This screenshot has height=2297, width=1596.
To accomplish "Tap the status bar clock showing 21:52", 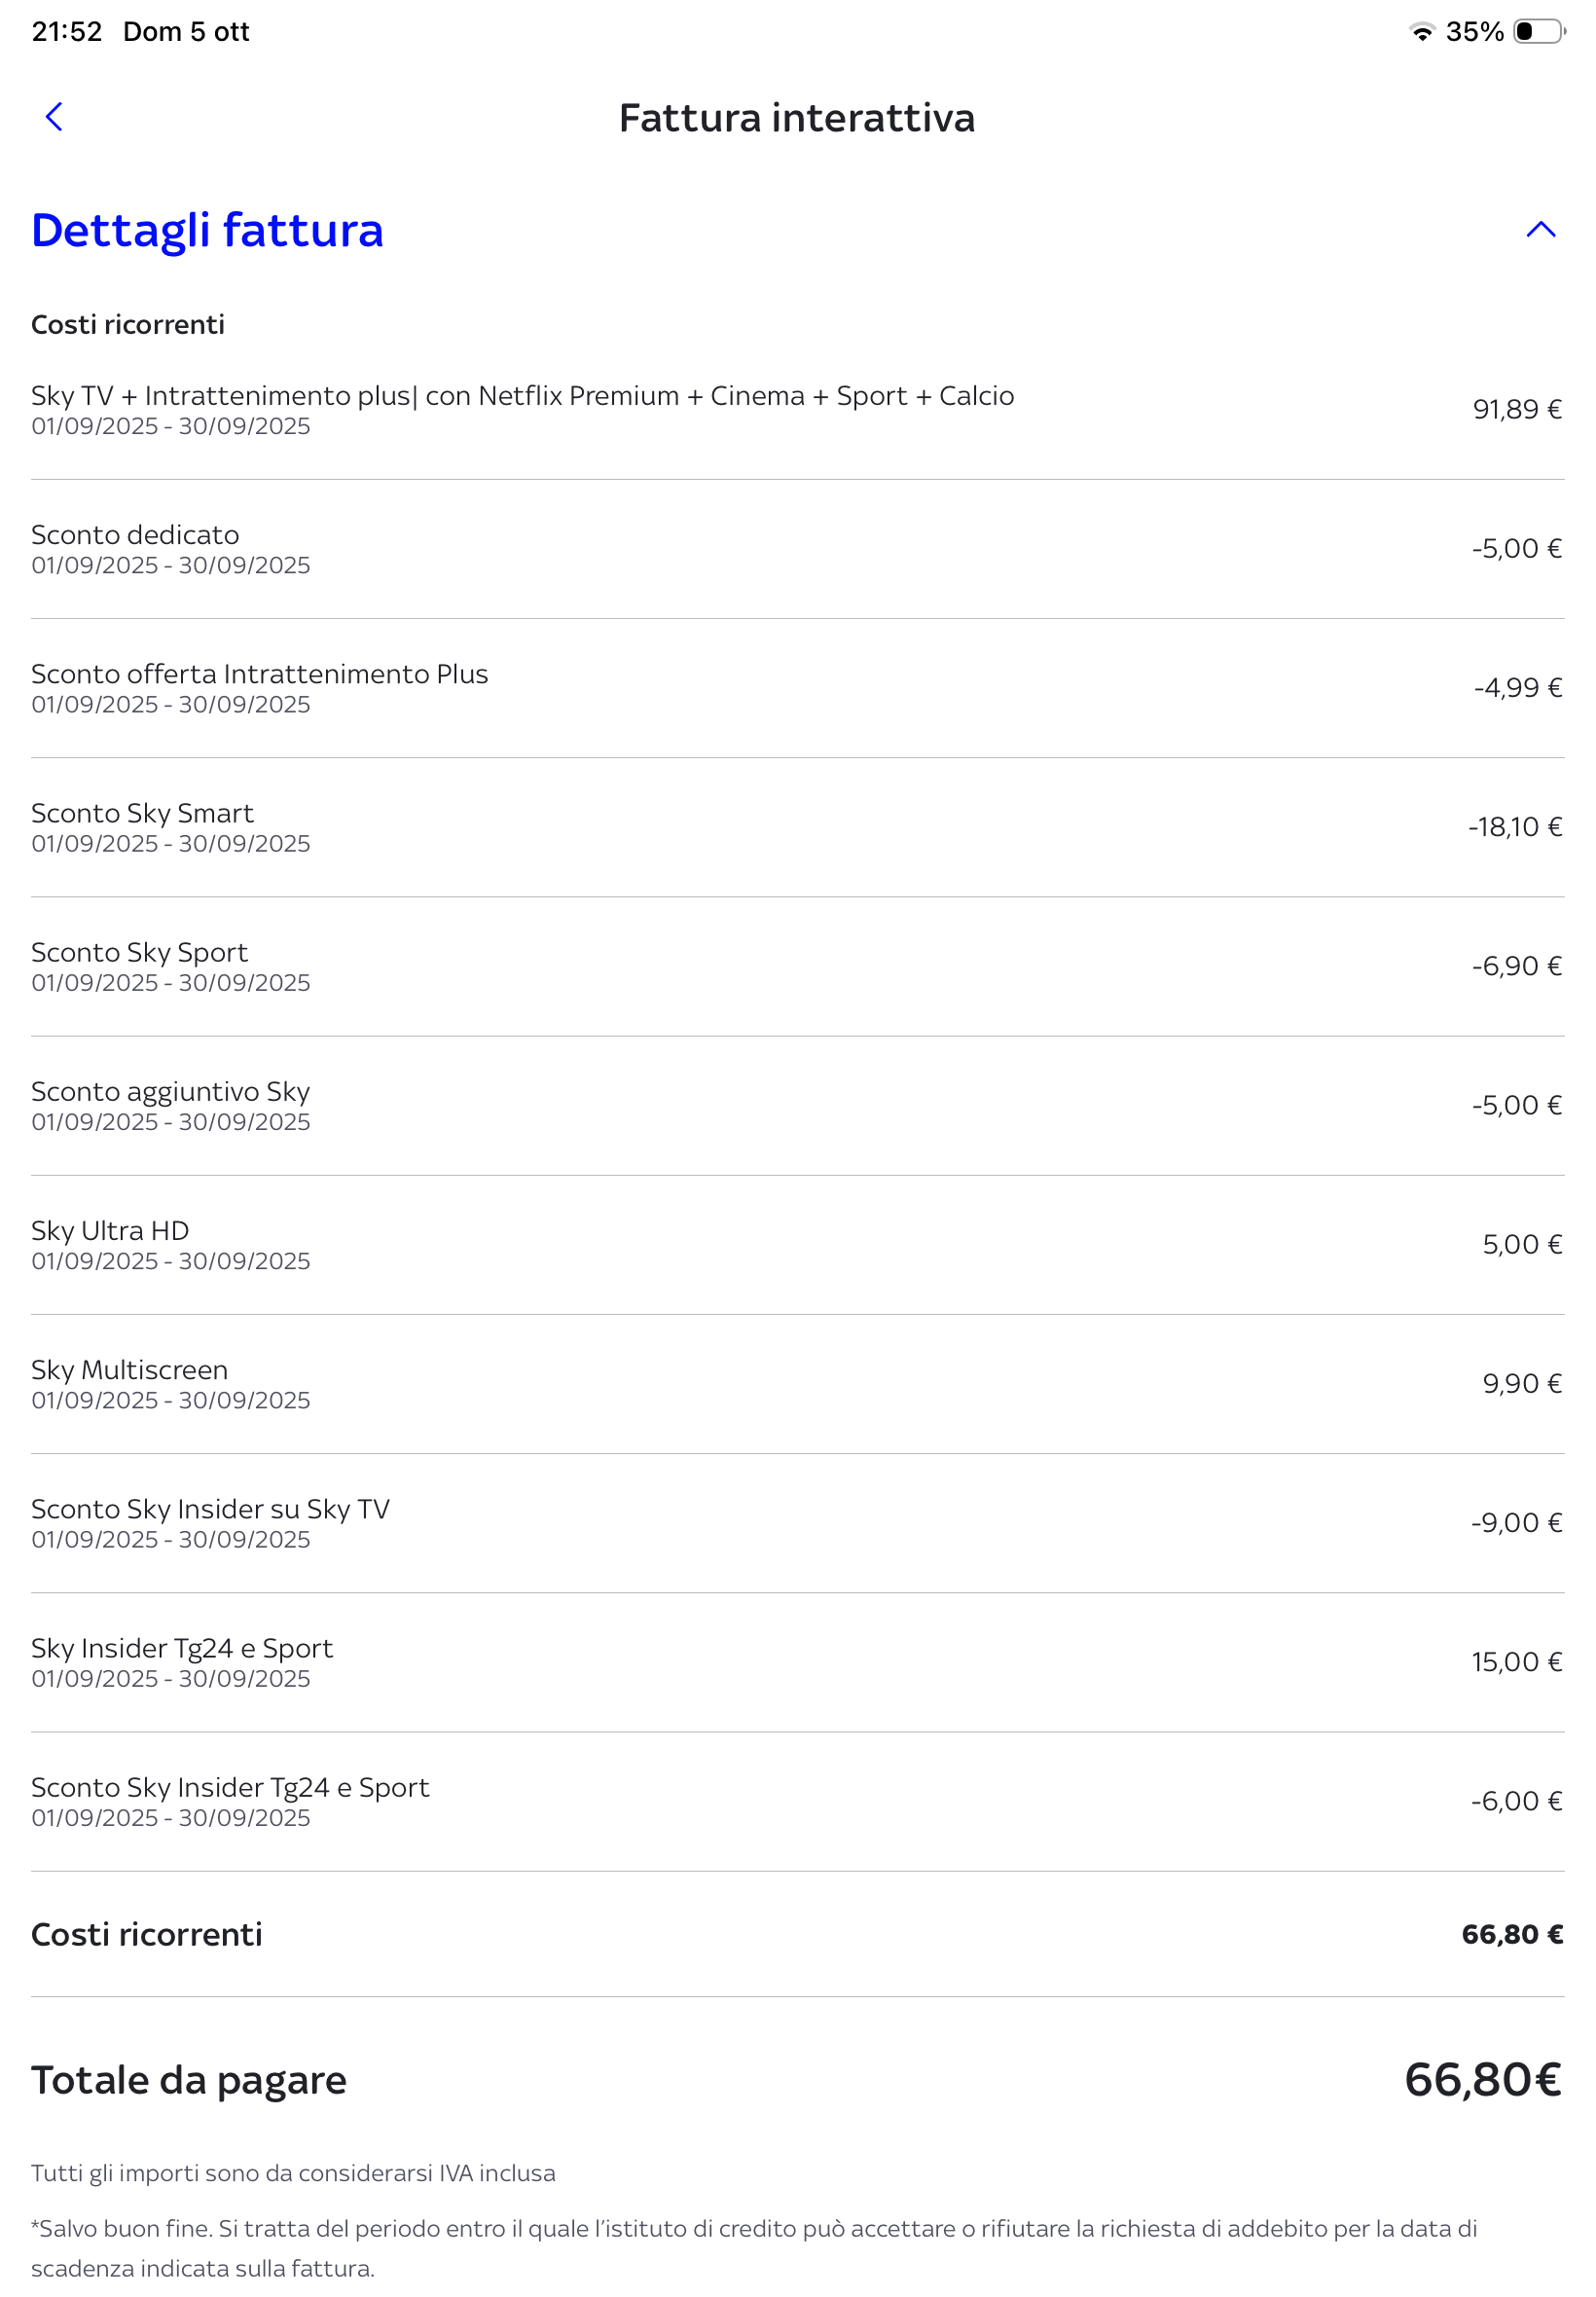I will click(67, 32).
